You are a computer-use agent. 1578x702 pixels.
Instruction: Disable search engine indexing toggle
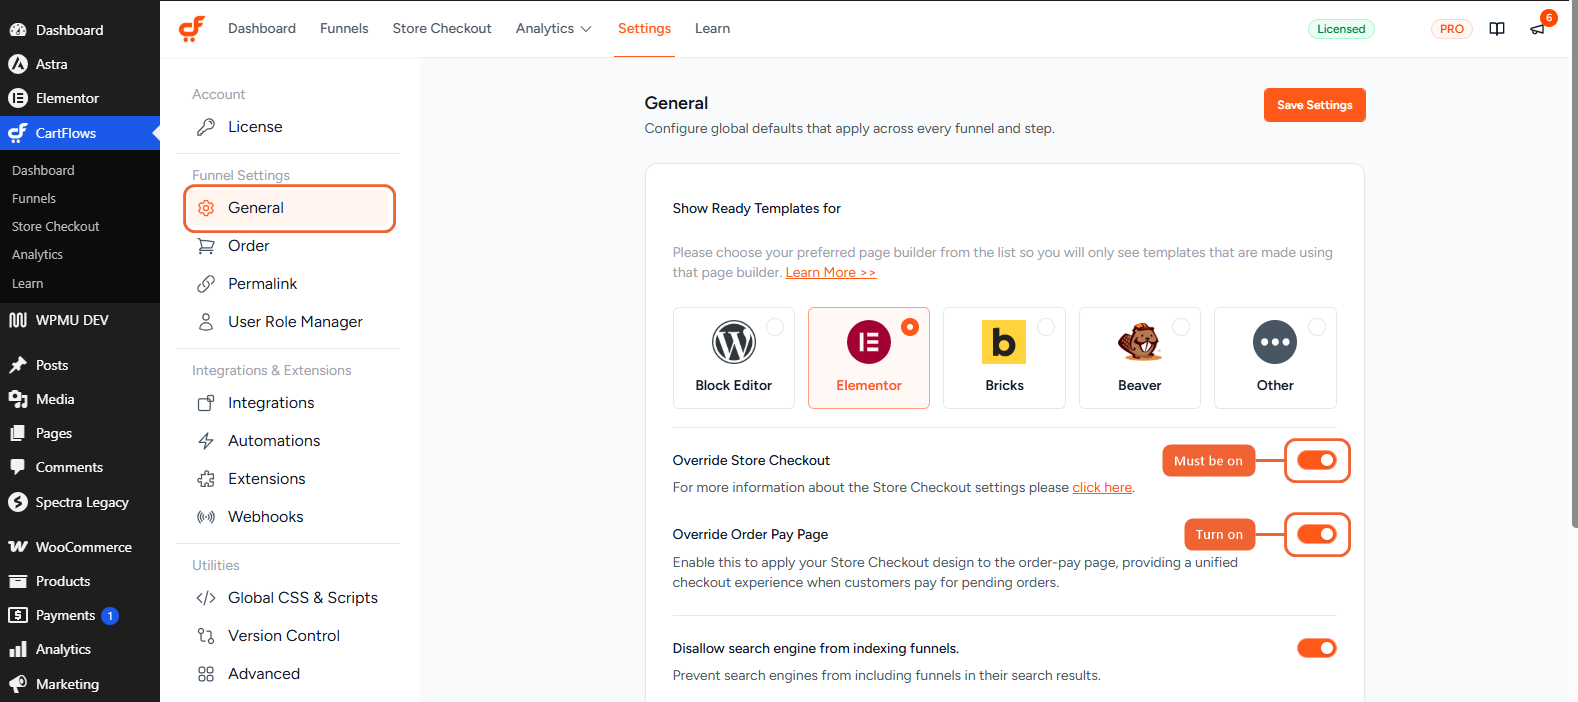click(1317, 648)
